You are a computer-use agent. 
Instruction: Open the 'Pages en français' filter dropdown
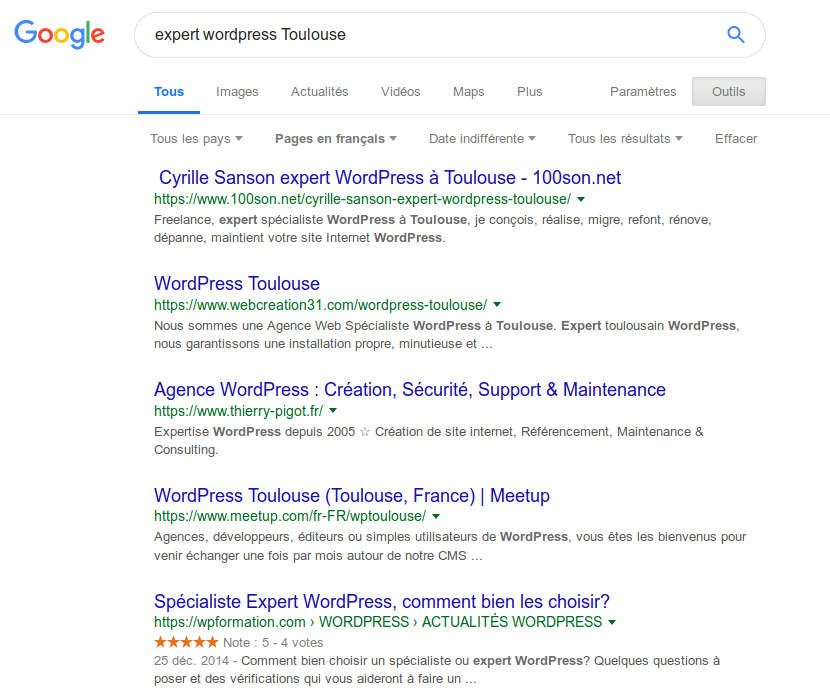[x=335, y=139]
